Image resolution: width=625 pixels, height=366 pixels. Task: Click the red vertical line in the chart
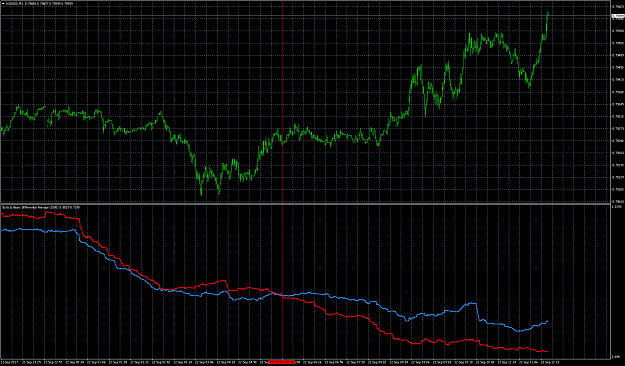point(283,179)
